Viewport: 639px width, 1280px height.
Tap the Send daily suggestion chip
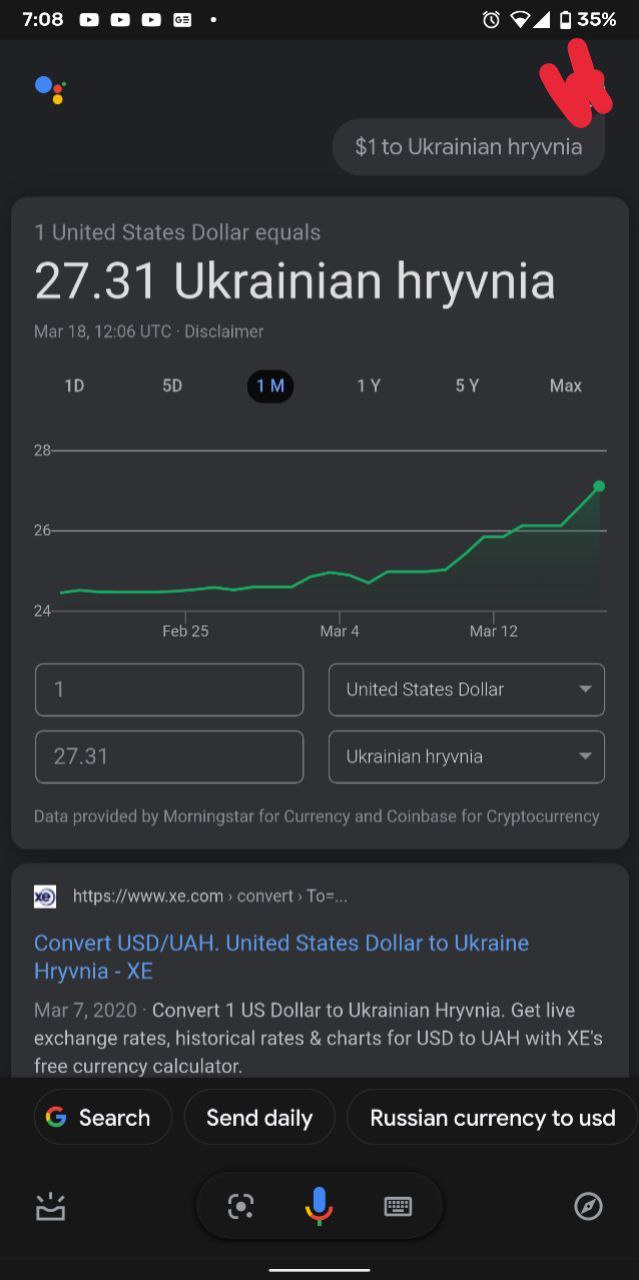point(259,1117)
